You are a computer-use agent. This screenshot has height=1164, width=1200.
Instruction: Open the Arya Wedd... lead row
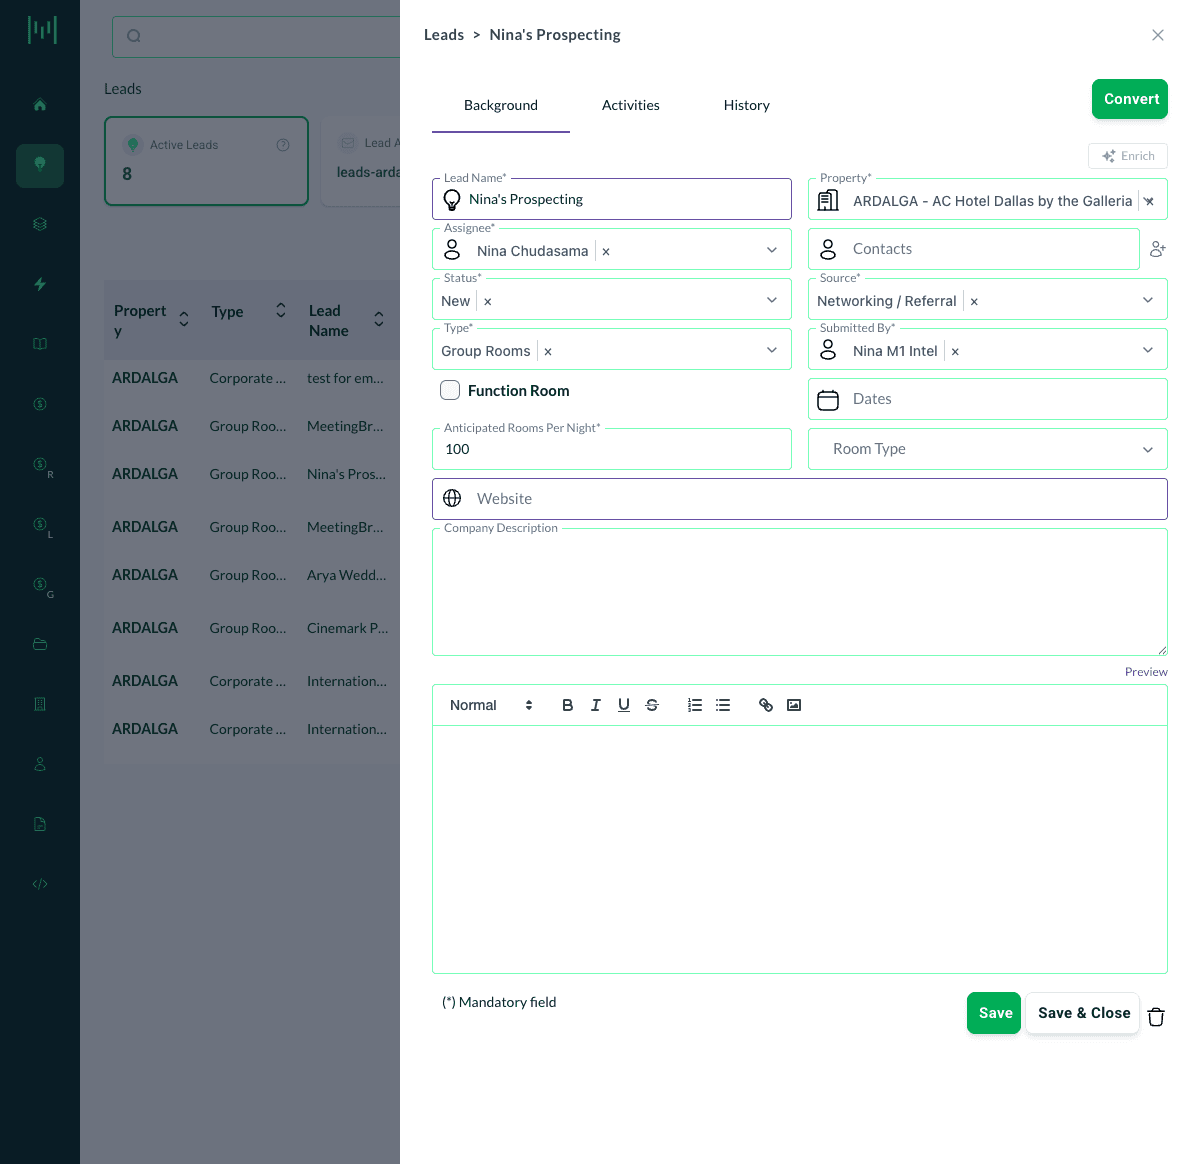click(x=252, y=575)
